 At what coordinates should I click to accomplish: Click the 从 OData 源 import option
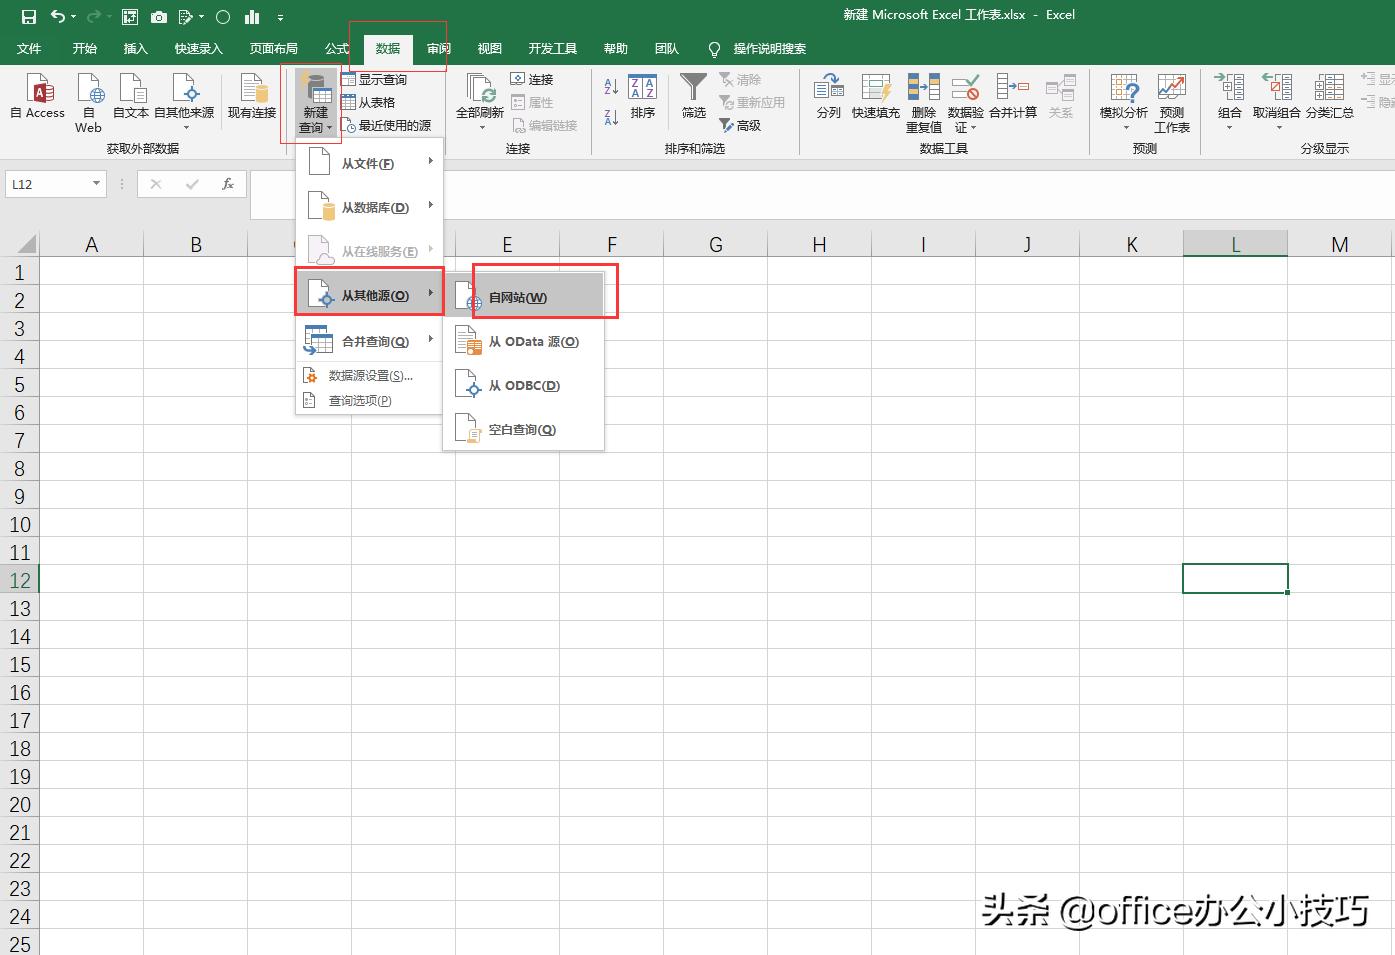click(x=530, y=341)
